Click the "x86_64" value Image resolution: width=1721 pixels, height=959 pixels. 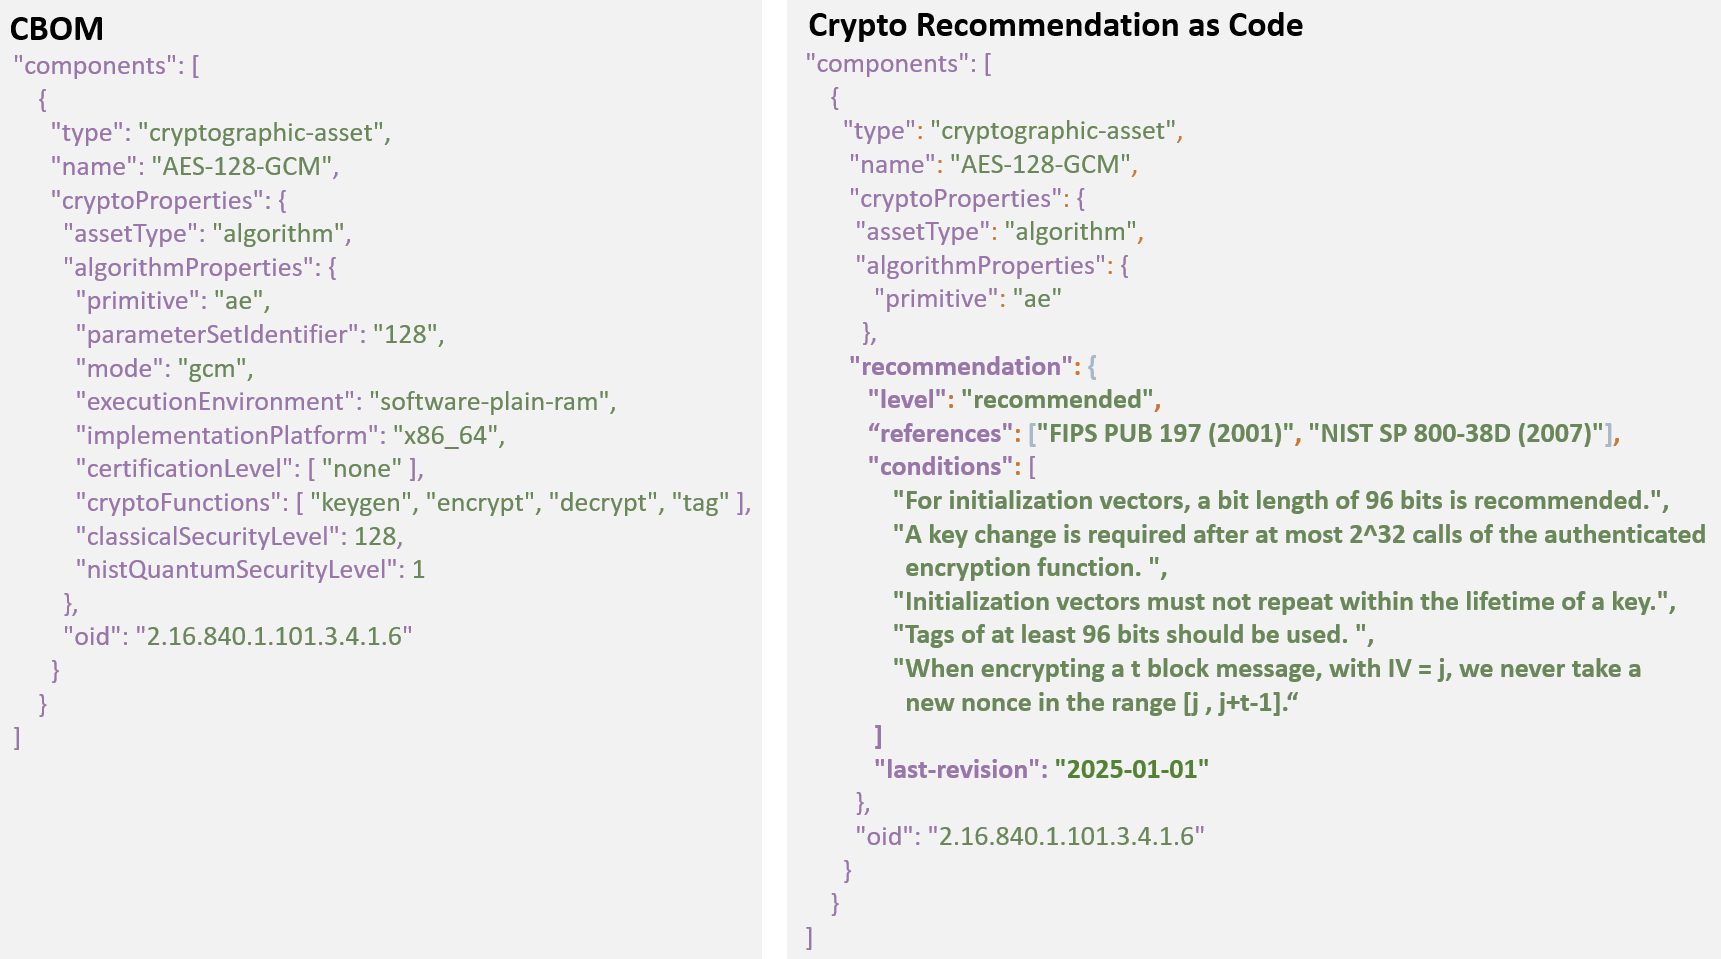[446, 436]
